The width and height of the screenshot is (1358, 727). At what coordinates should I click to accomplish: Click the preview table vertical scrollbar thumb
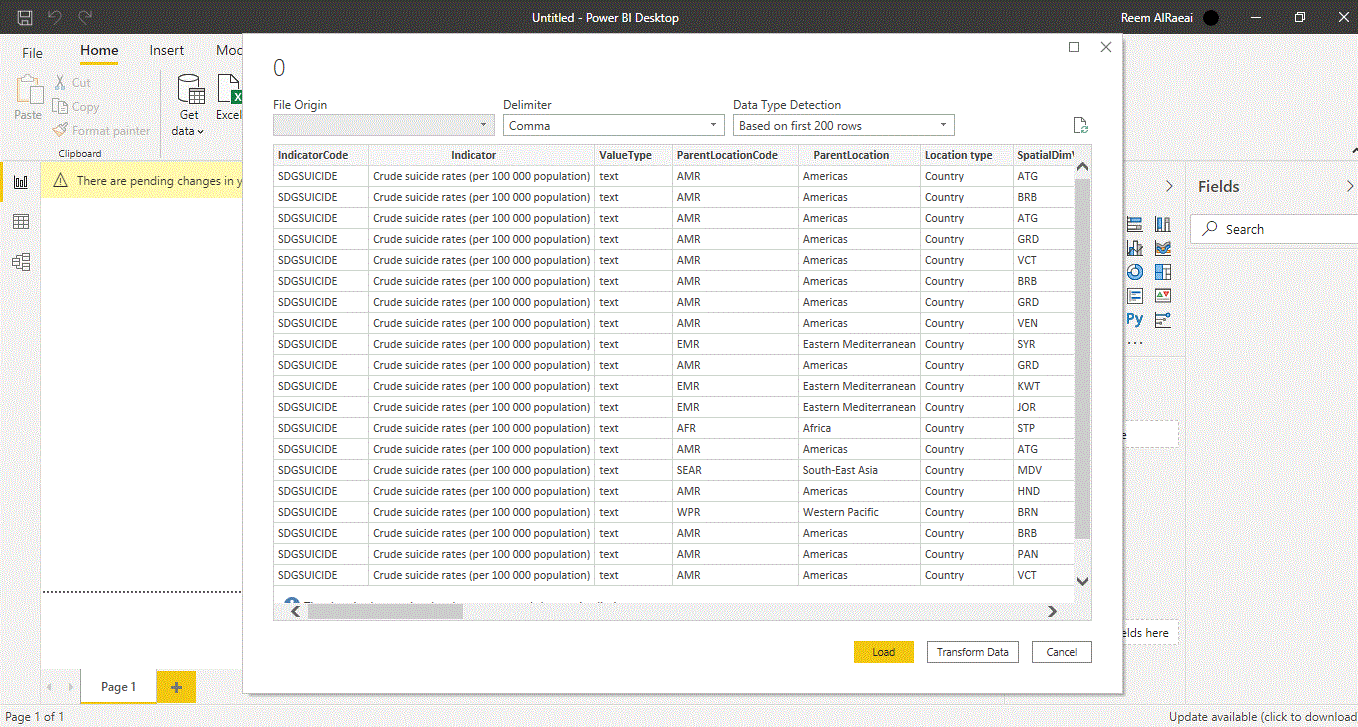tap(1082, 360)
